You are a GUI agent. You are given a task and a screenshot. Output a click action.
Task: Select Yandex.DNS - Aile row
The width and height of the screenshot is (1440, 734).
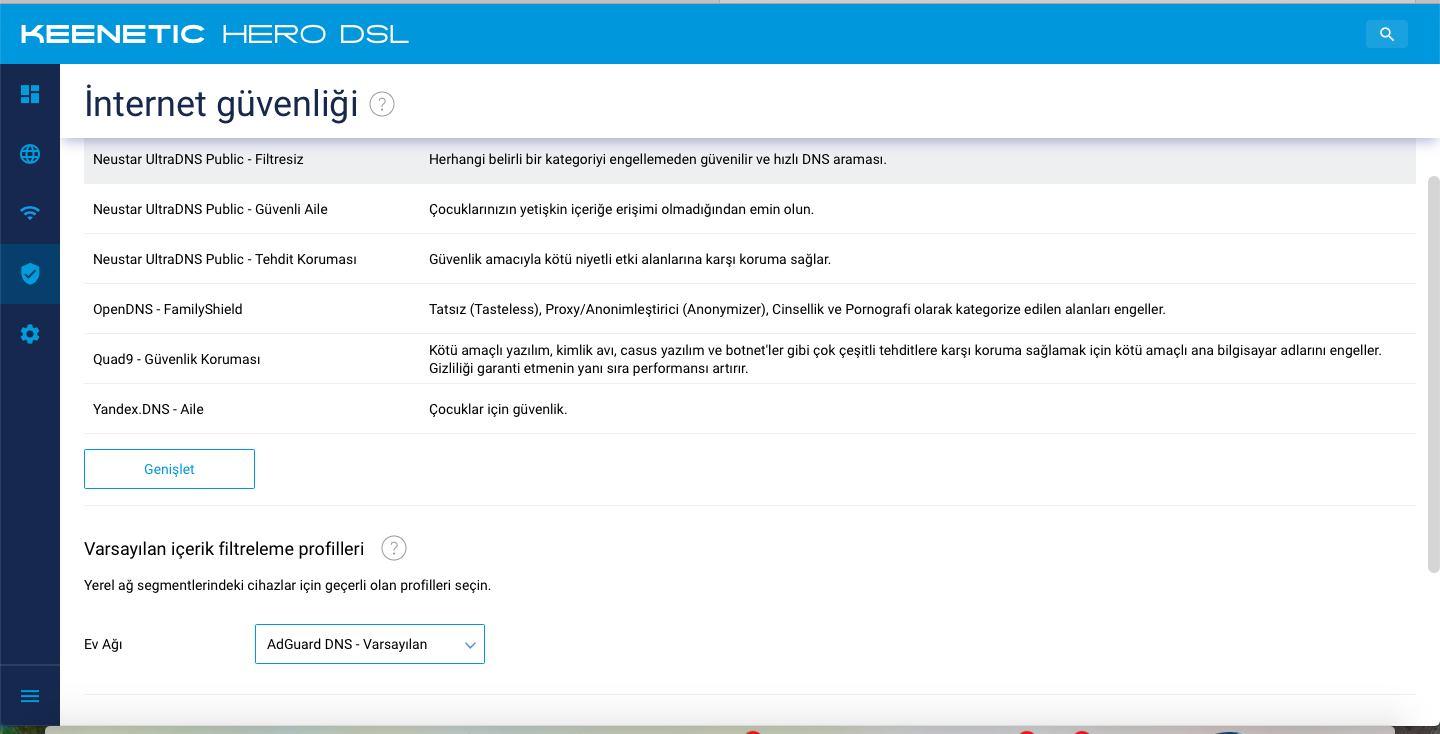(750, 409)
